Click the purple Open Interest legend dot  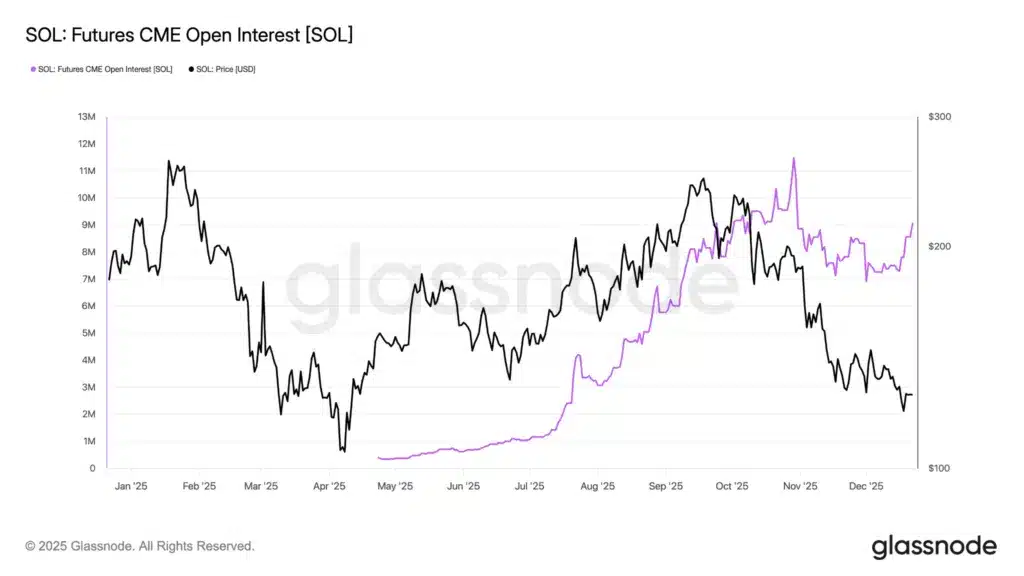coord(30,69)
